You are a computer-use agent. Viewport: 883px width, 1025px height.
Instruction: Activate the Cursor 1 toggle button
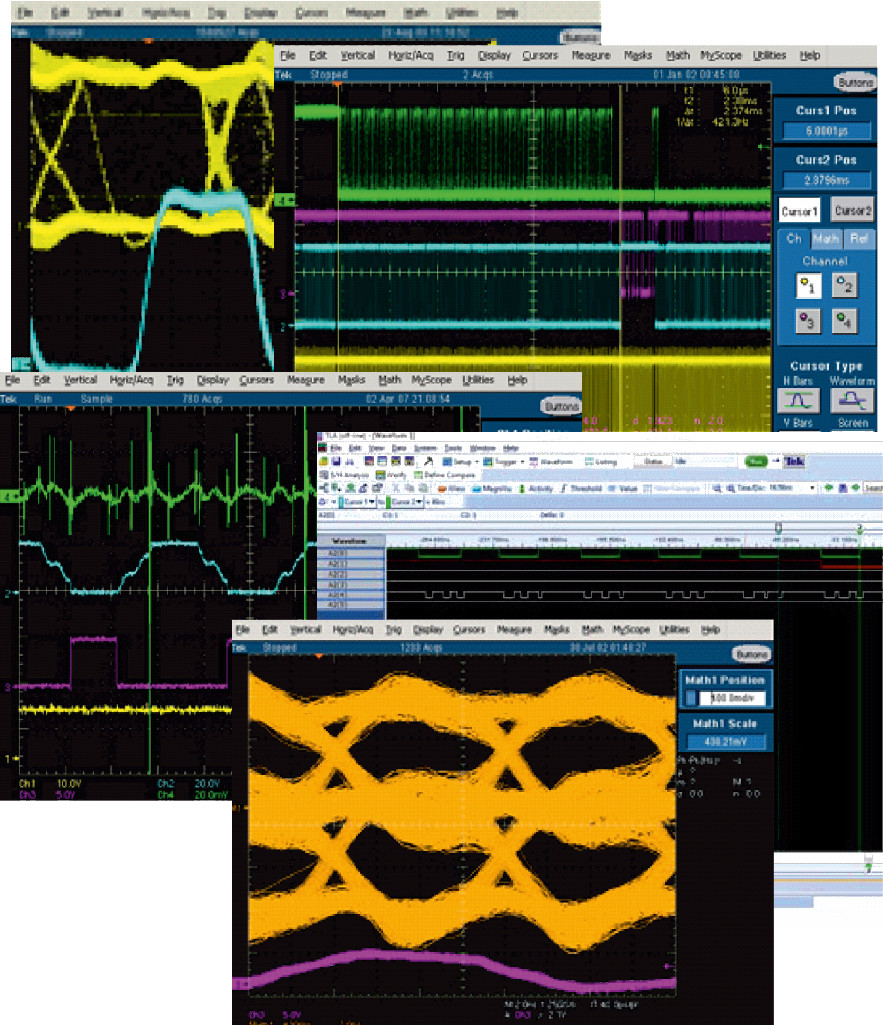point(799,210)
